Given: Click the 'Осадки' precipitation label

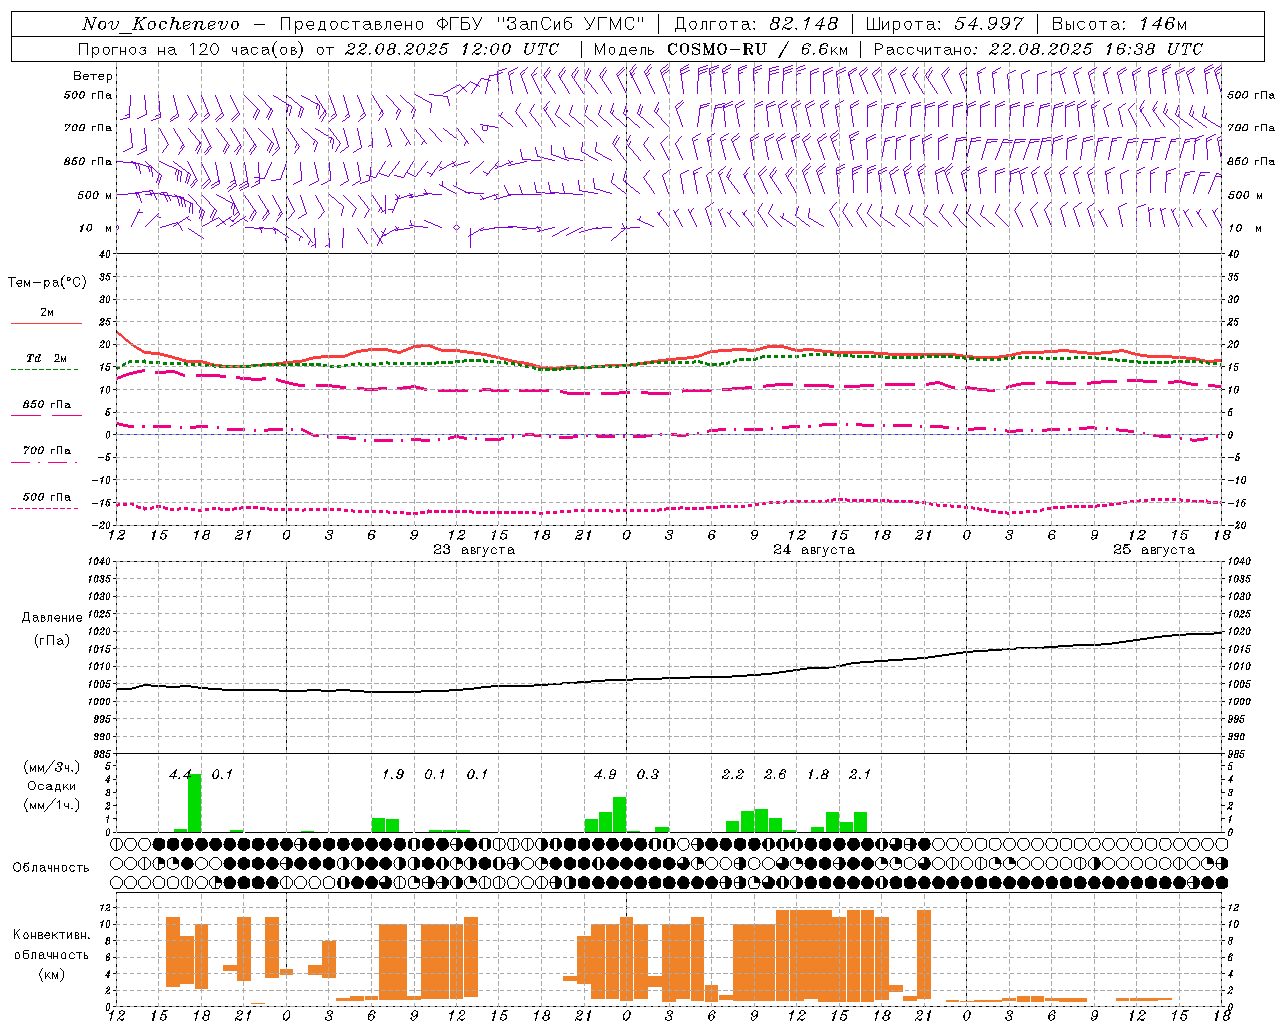Looking at the screenshot, I should (x=51, y=786).
